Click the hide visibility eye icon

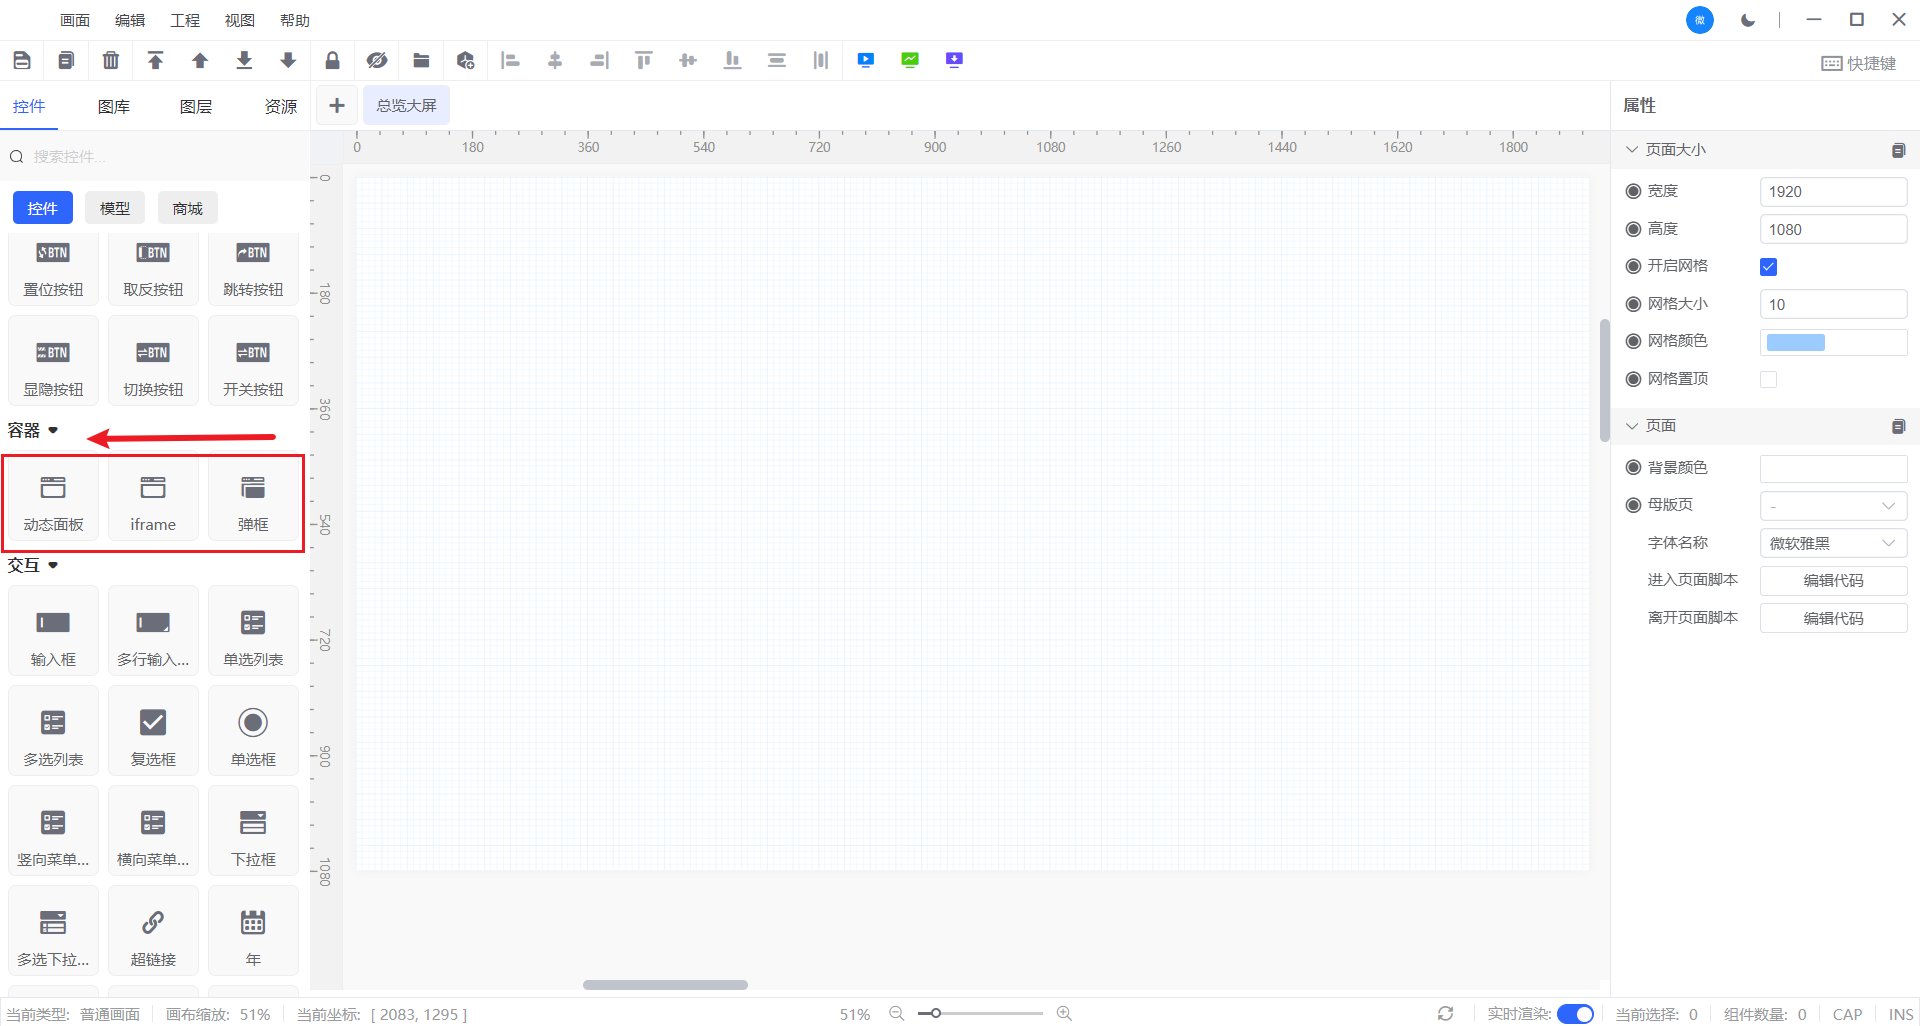[376, 60]
